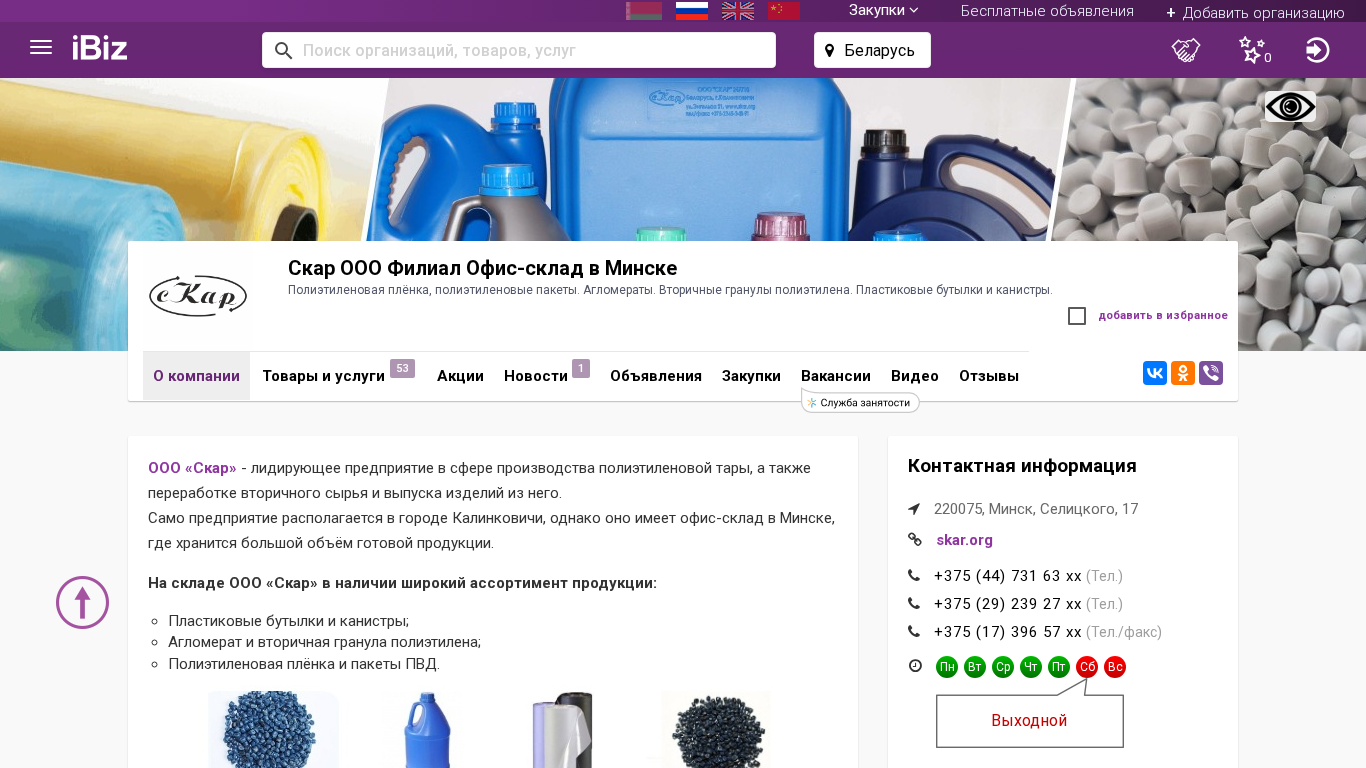This screenshot has height=768, width=1366.
Task: Click the scroll-to-top arrow button
Action: tap(82, 602)
